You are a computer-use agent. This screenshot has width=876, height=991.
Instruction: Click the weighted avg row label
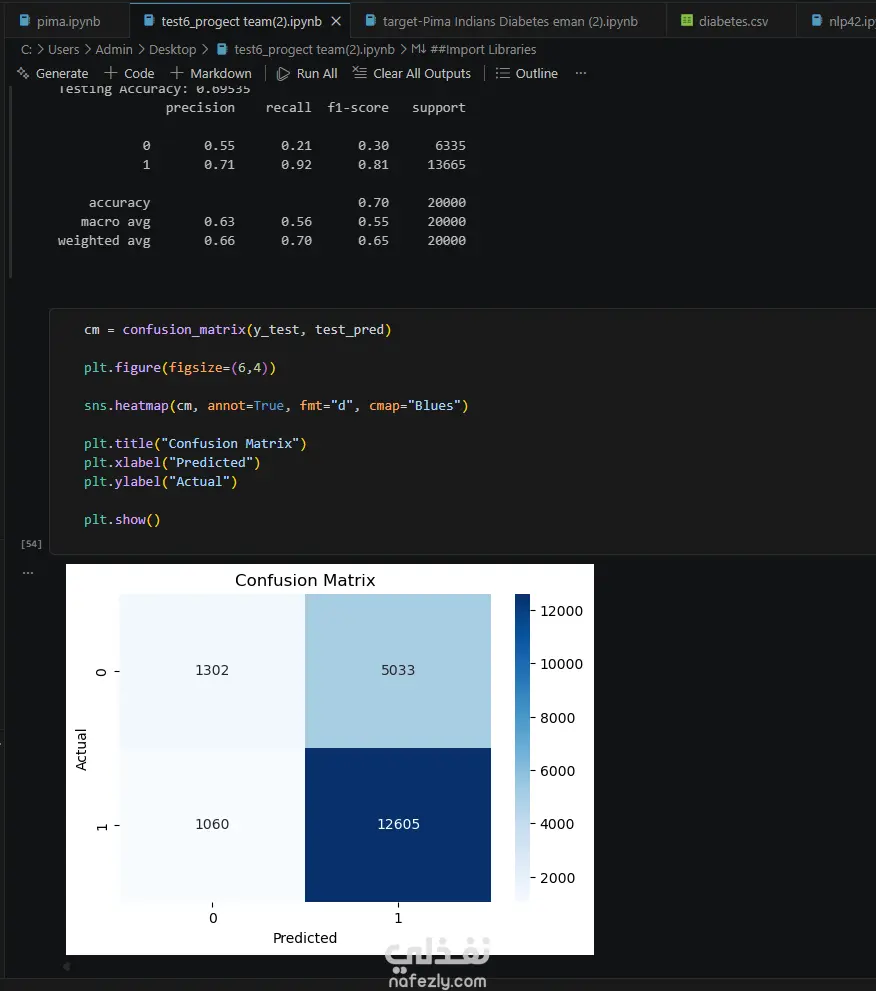click(x=104, y=241)
